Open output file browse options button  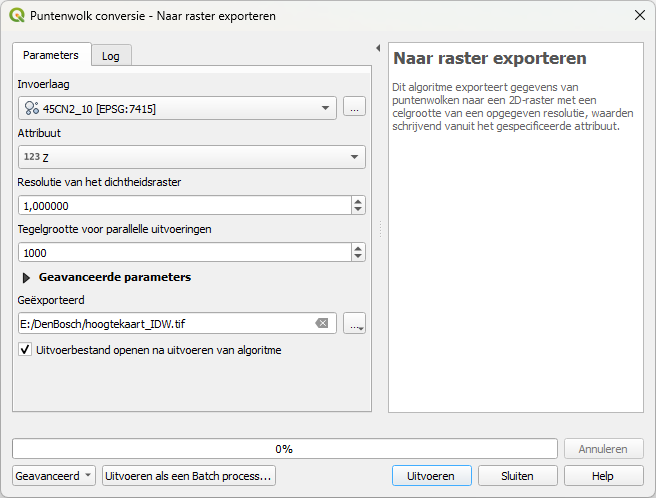(x=354, y=323)
